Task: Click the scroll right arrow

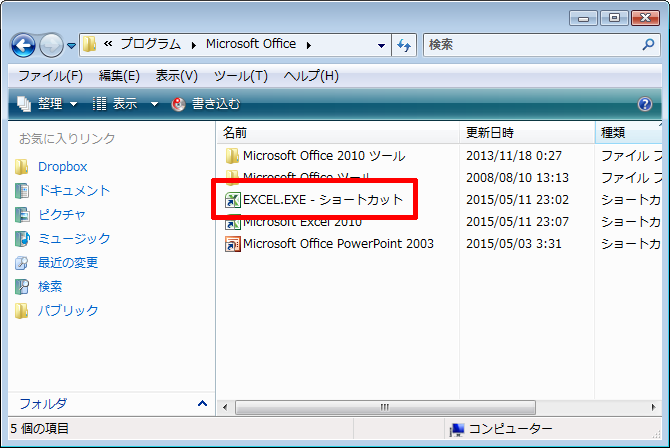Action: click(x=653, y=407)
